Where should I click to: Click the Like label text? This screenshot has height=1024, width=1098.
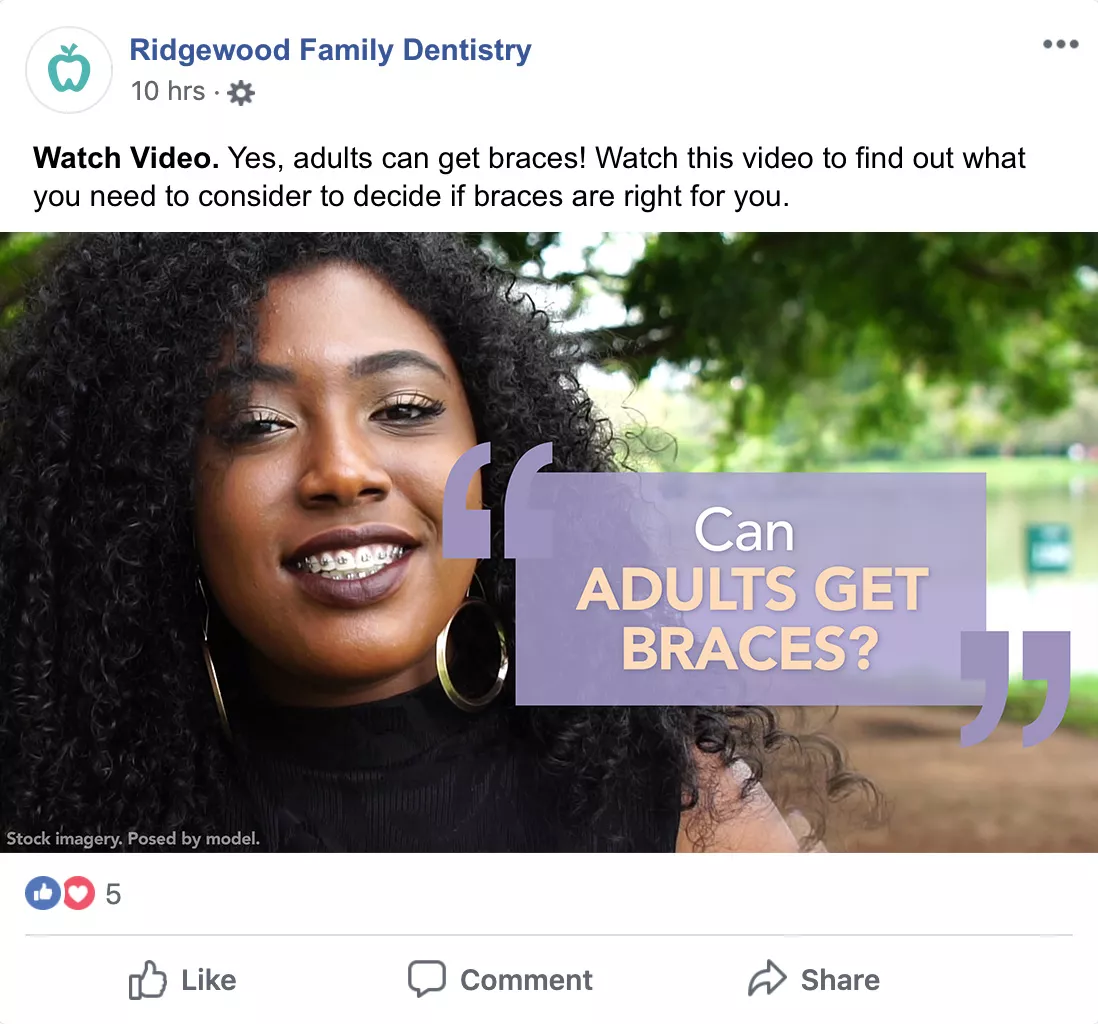[207, 981]
